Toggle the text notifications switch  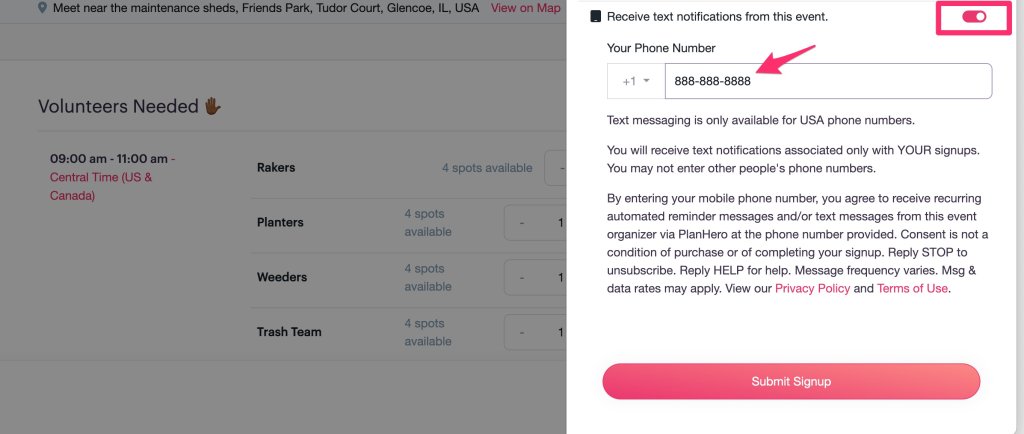[973, 17]
